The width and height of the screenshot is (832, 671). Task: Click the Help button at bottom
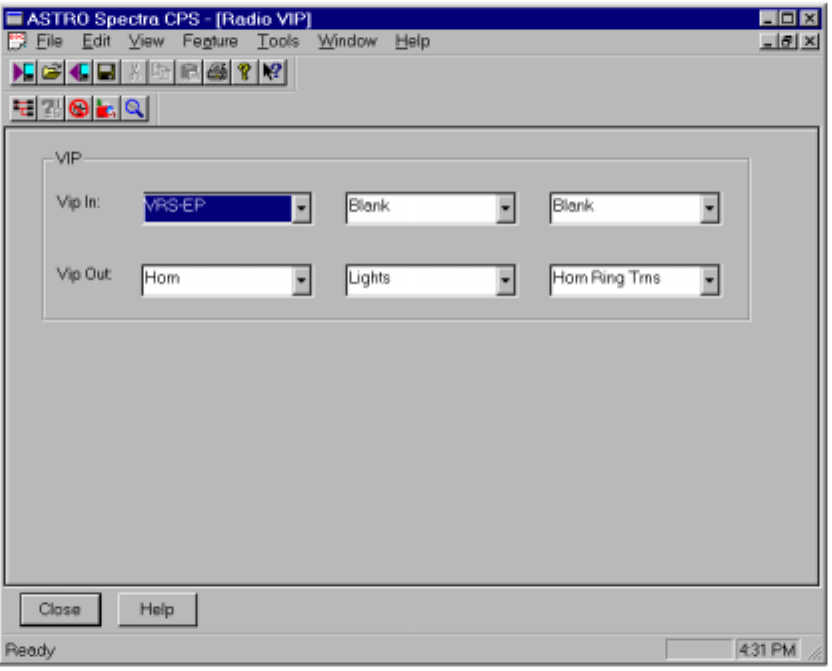(157, 609)
